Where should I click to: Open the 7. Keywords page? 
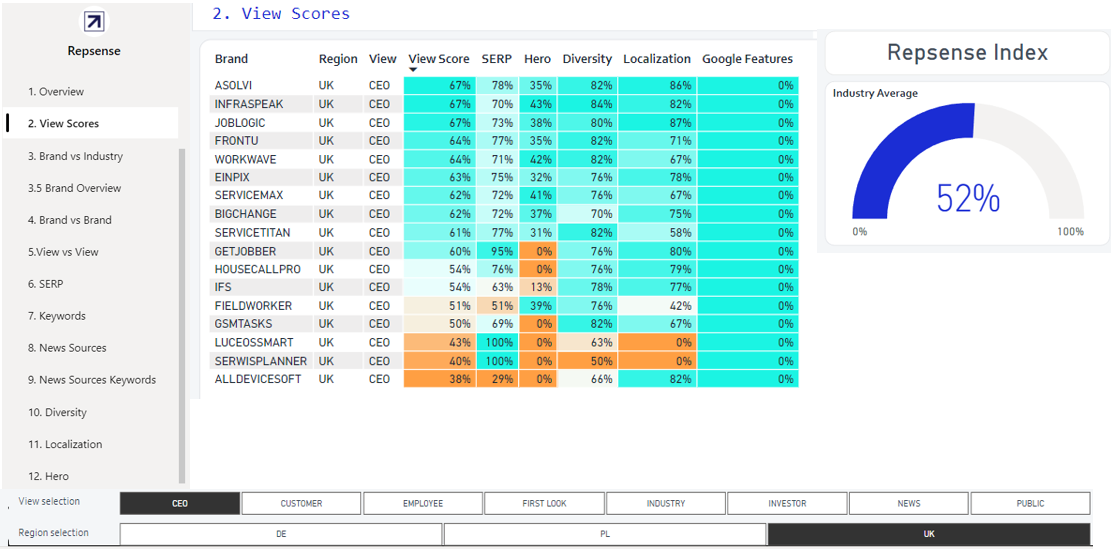pos(57,315)
